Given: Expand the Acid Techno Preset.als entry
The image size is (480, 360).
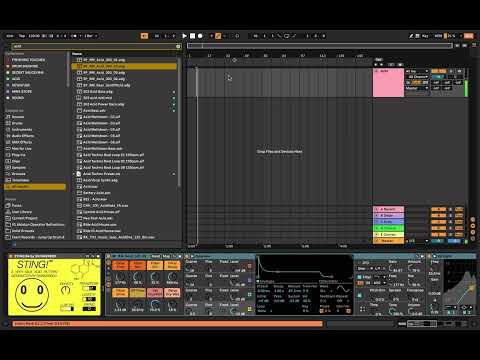Looking at the screenshot, I should (74, 174).
